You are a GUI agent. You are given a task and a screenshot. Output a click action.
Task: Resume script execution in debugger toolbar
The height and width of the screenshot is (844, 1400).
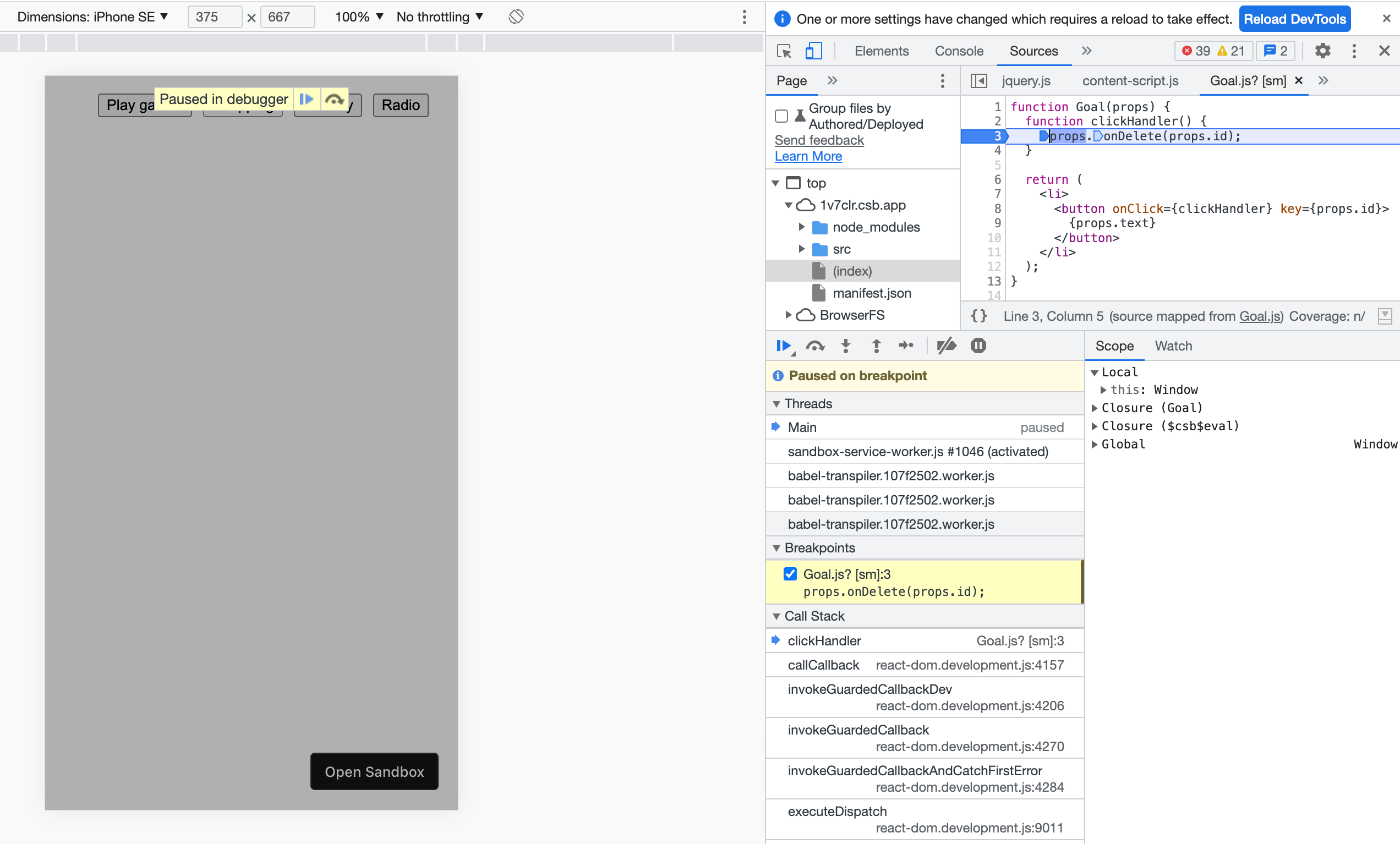coord(784,346)
